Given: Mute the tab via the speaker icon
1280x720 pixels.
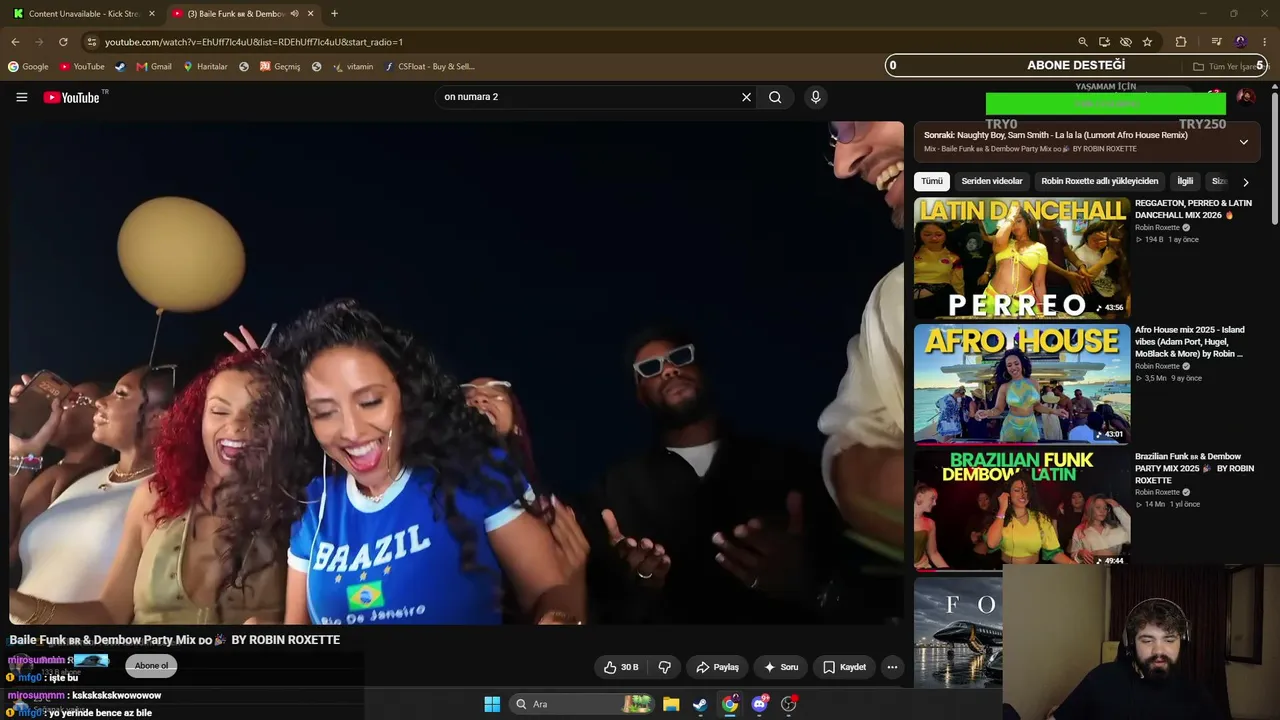Looking at the screenshot, I should point(294,14).
